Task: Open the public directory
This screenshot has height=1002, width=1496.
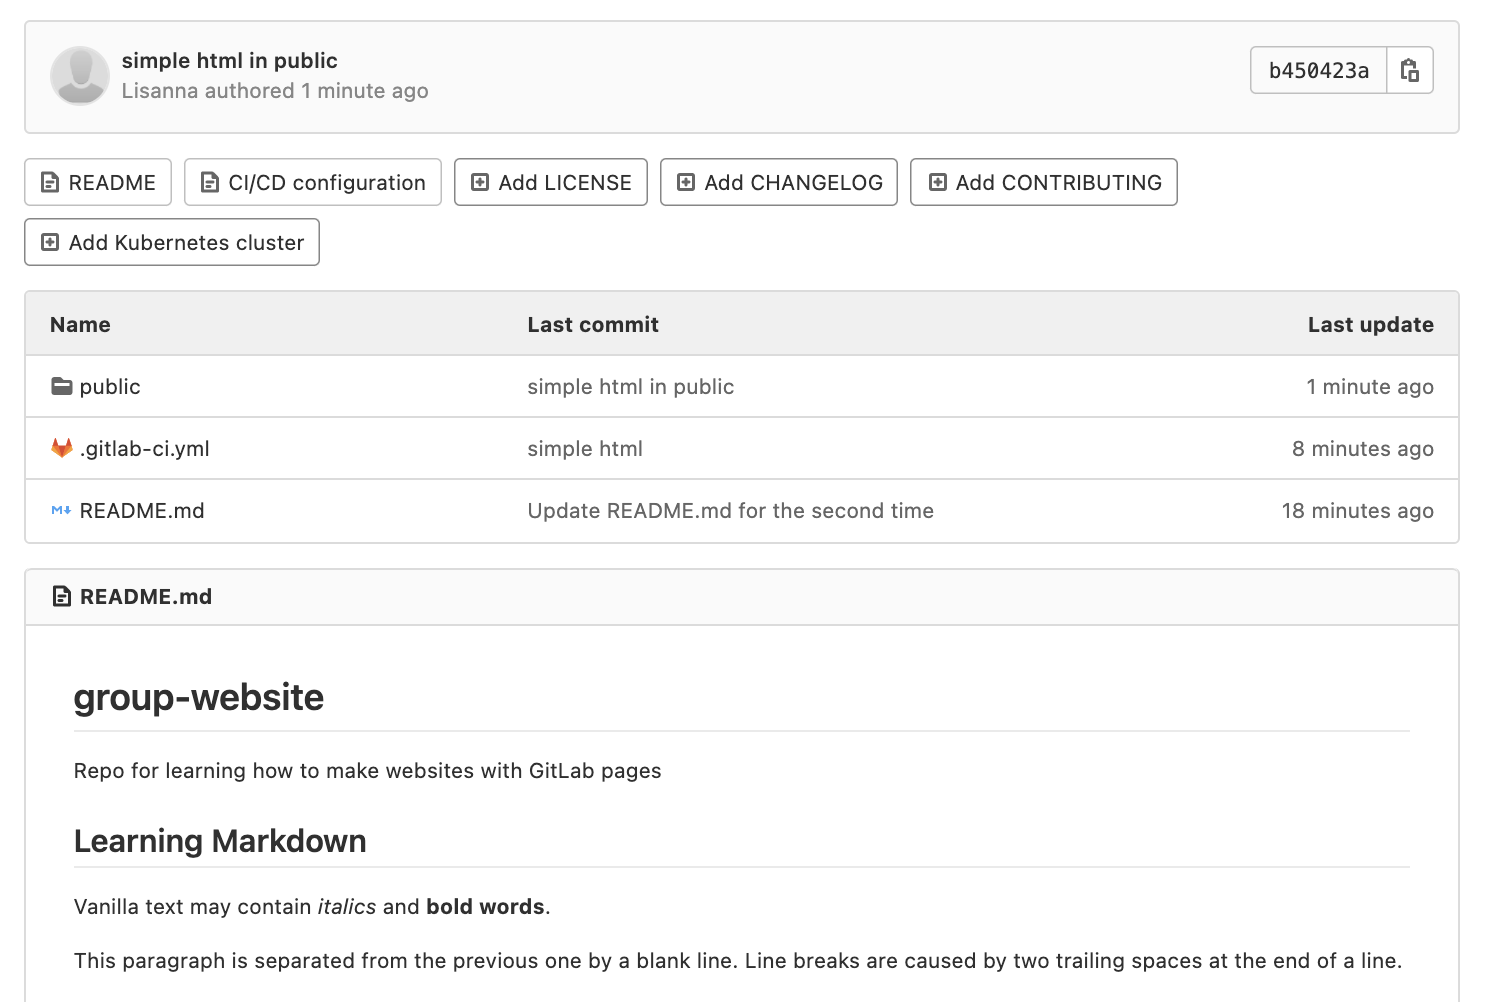Action: 110,386
